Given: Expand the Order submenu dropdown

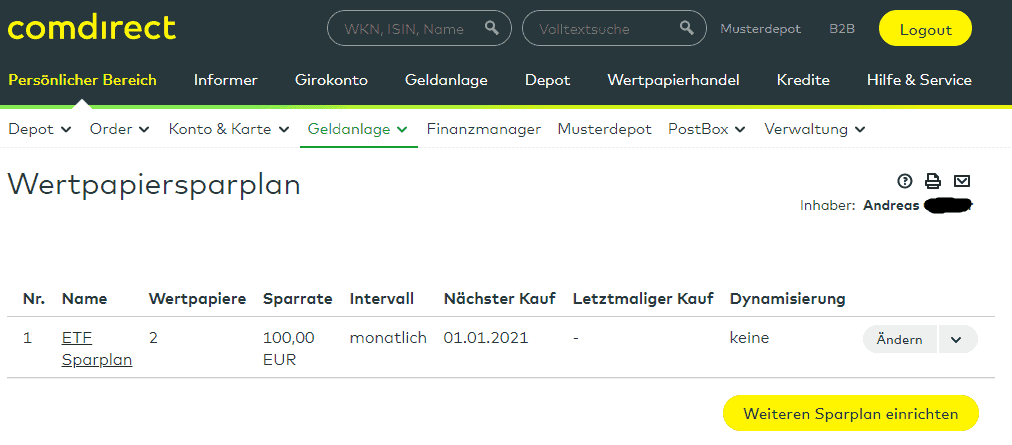Looking at the screenshot, I should [119, 129].
